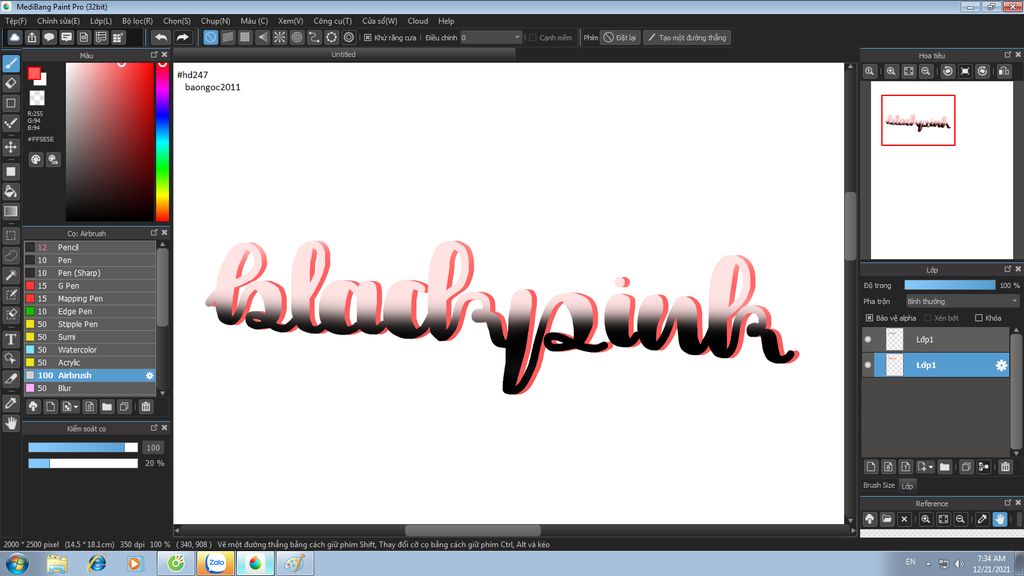This screenshot has width=1024, height=576.
Task: Select the Bucket fill tool
Action: pos(10,191)
